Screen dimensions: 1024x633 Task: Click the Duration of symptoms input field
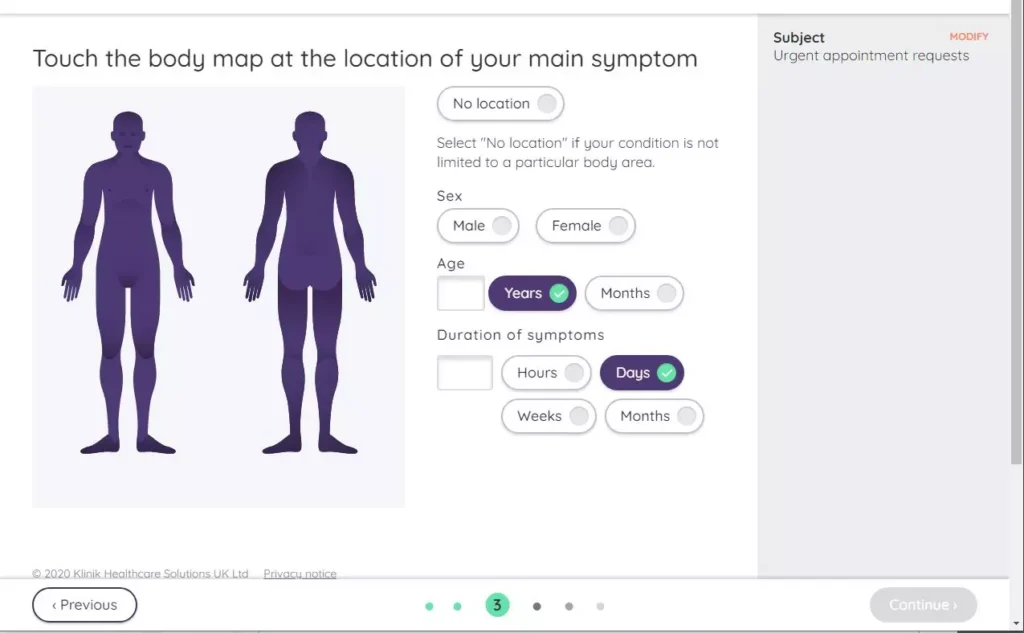pyautogui.click(x=465, y=373)
